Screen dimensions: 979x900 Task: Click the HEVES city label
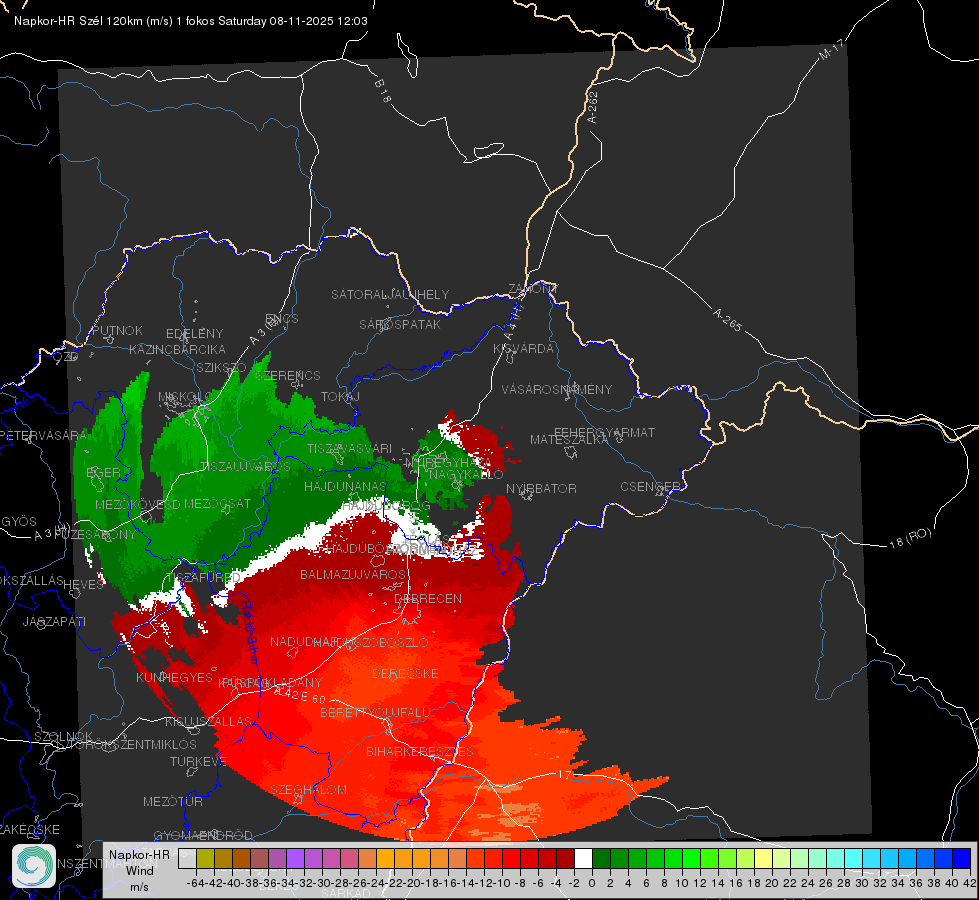coord(84,585)
